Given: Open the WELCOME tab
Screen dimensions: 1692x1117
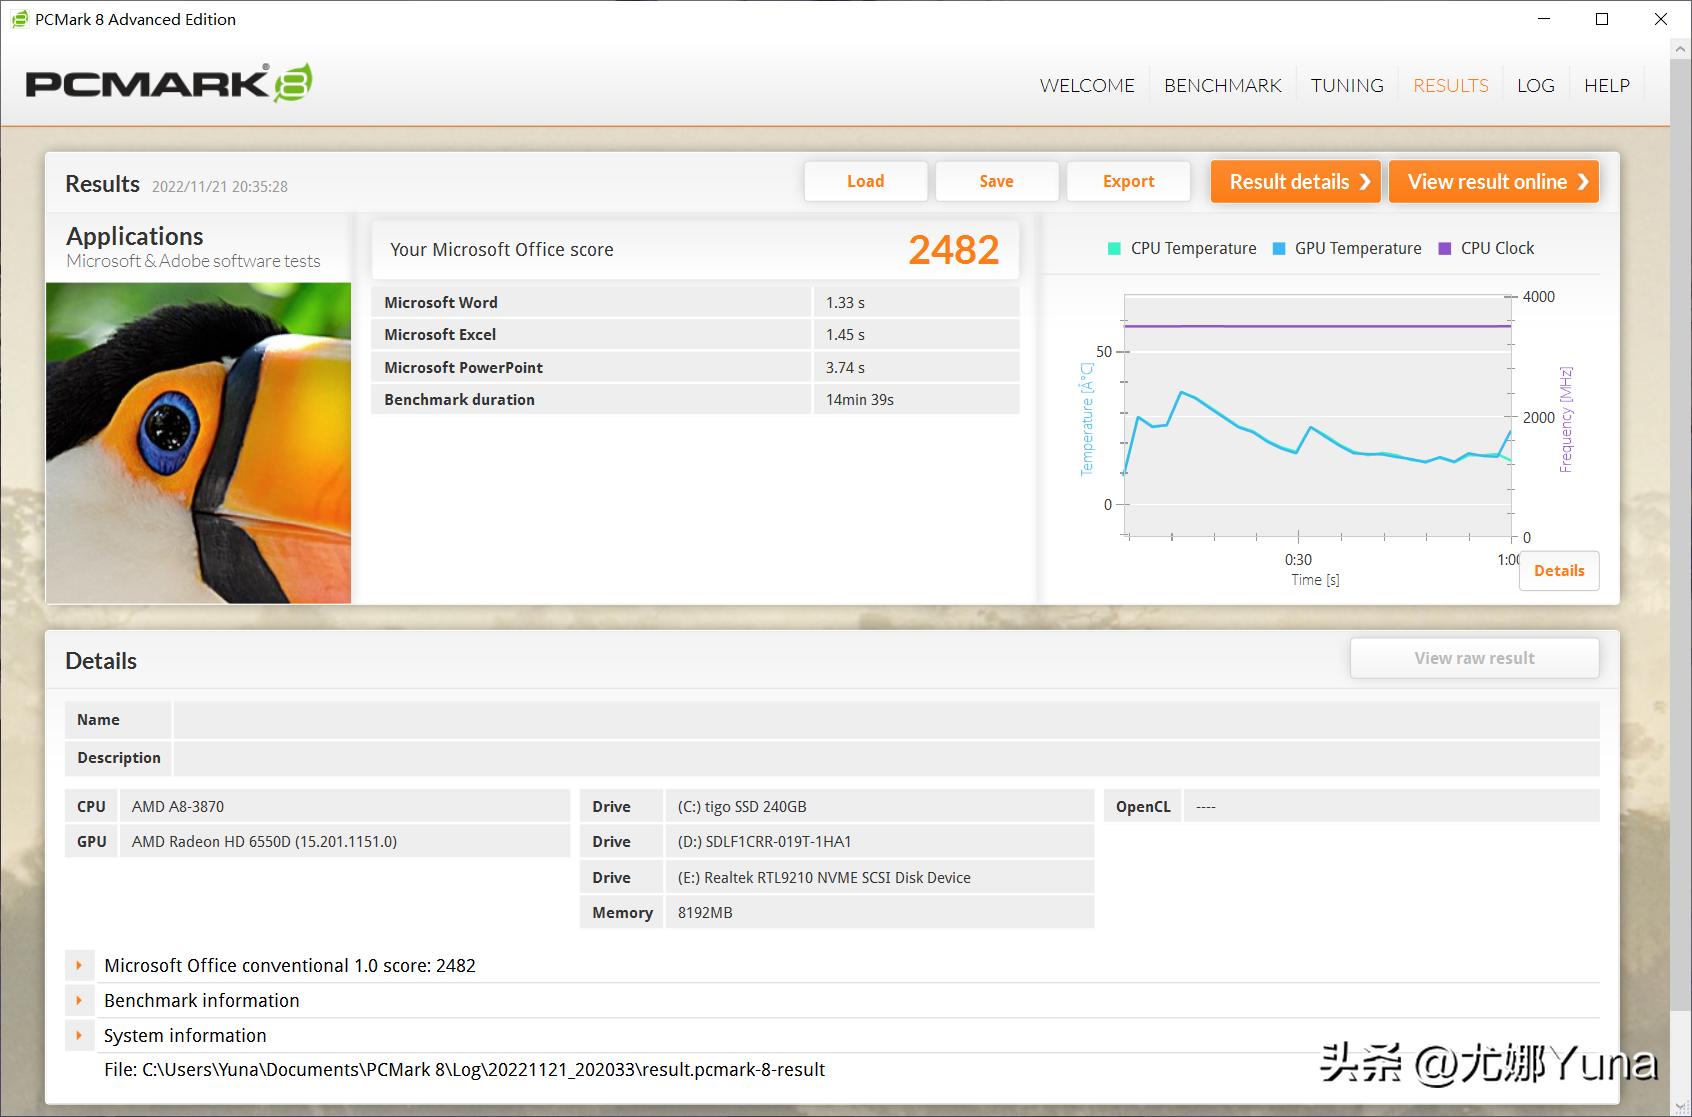Looking at the screenshot, I should click(1087, 86).
